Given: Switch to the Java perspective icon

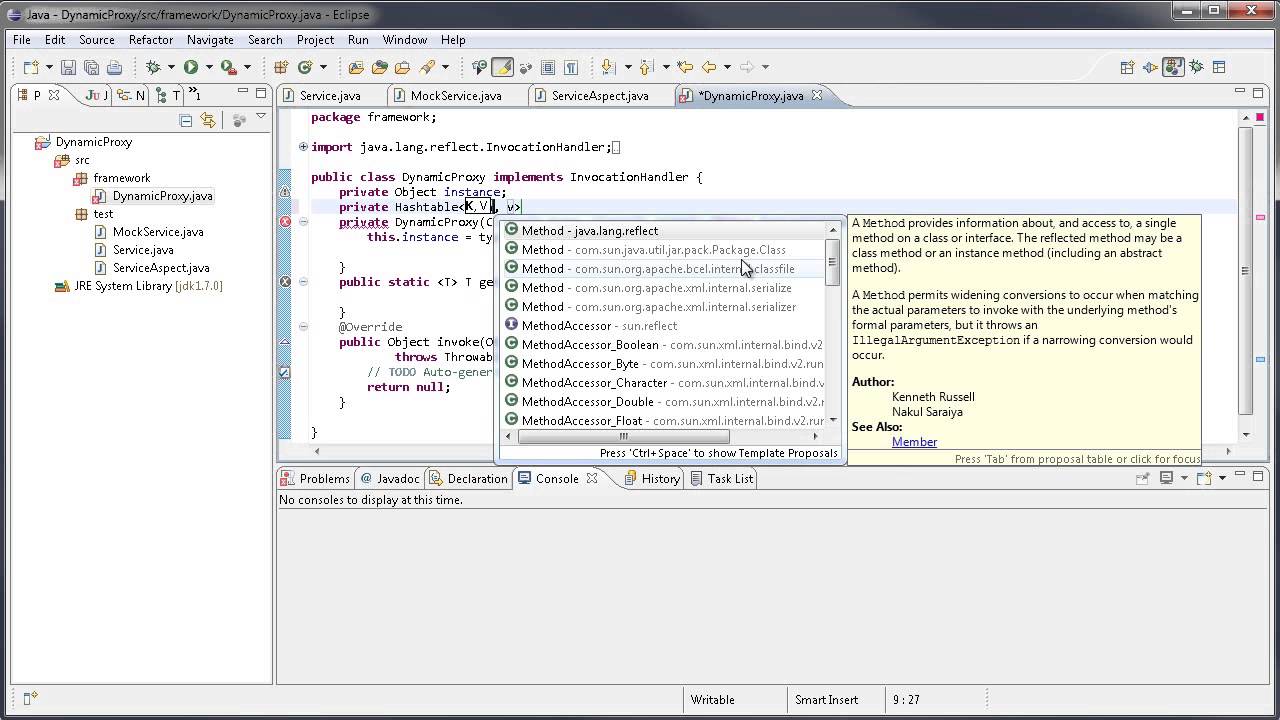Looking at the screenshot, I should click(x=1173, y=67).
